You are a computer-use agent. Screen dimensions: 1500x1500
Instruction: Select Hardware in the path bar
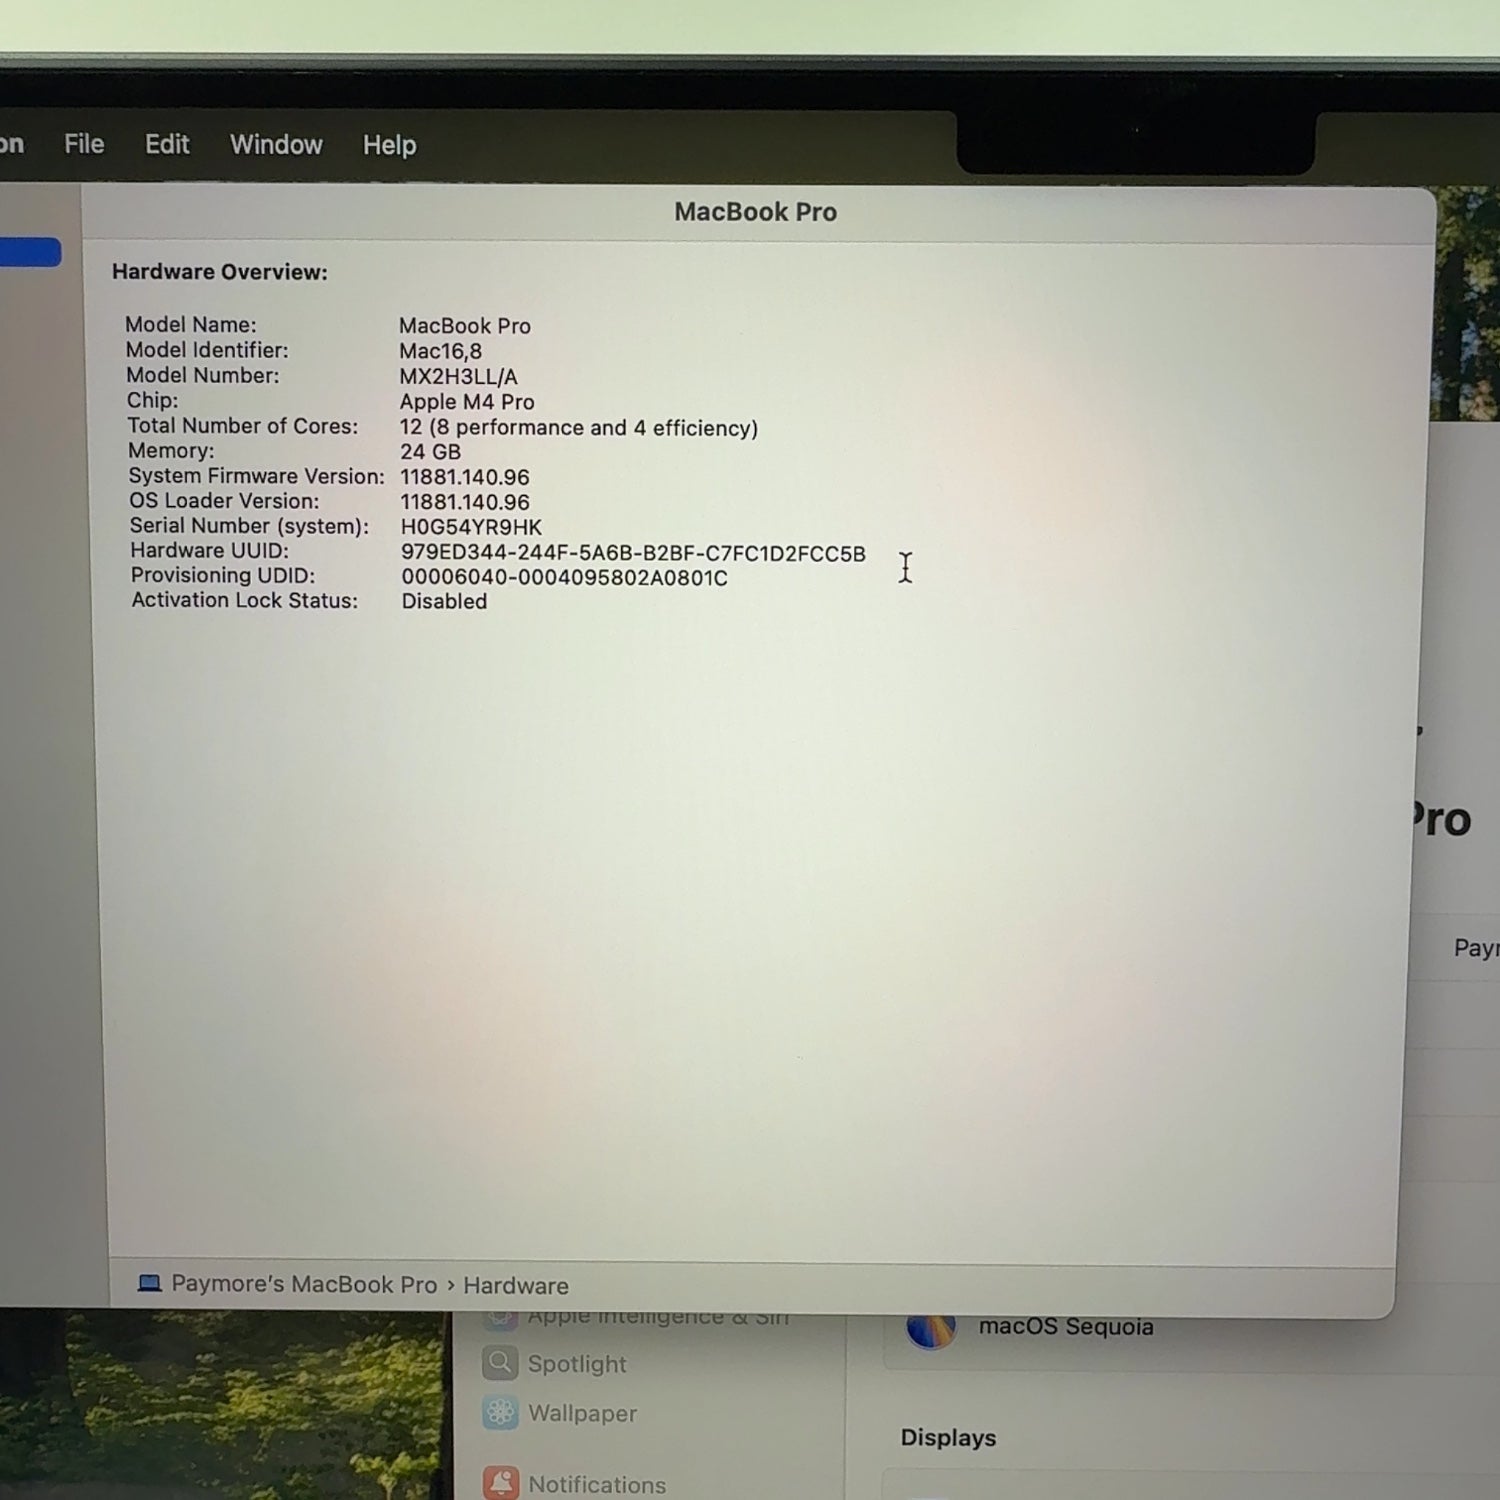(x=516, y=1285)
